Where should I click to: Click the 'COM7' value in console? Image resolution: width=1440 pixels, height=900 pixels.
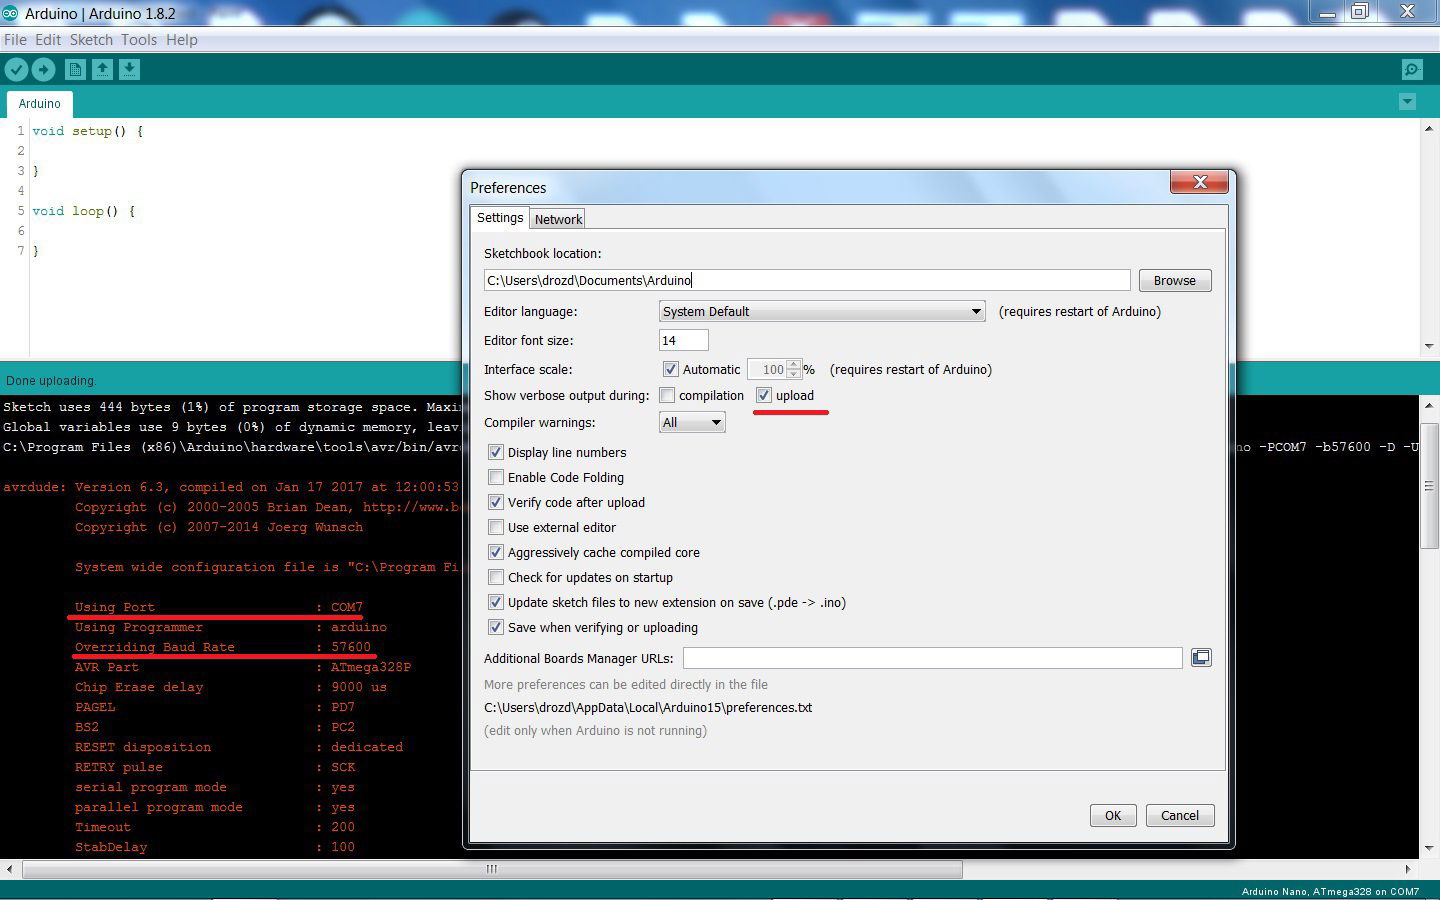pyautogui.click(x=347, y=607)
